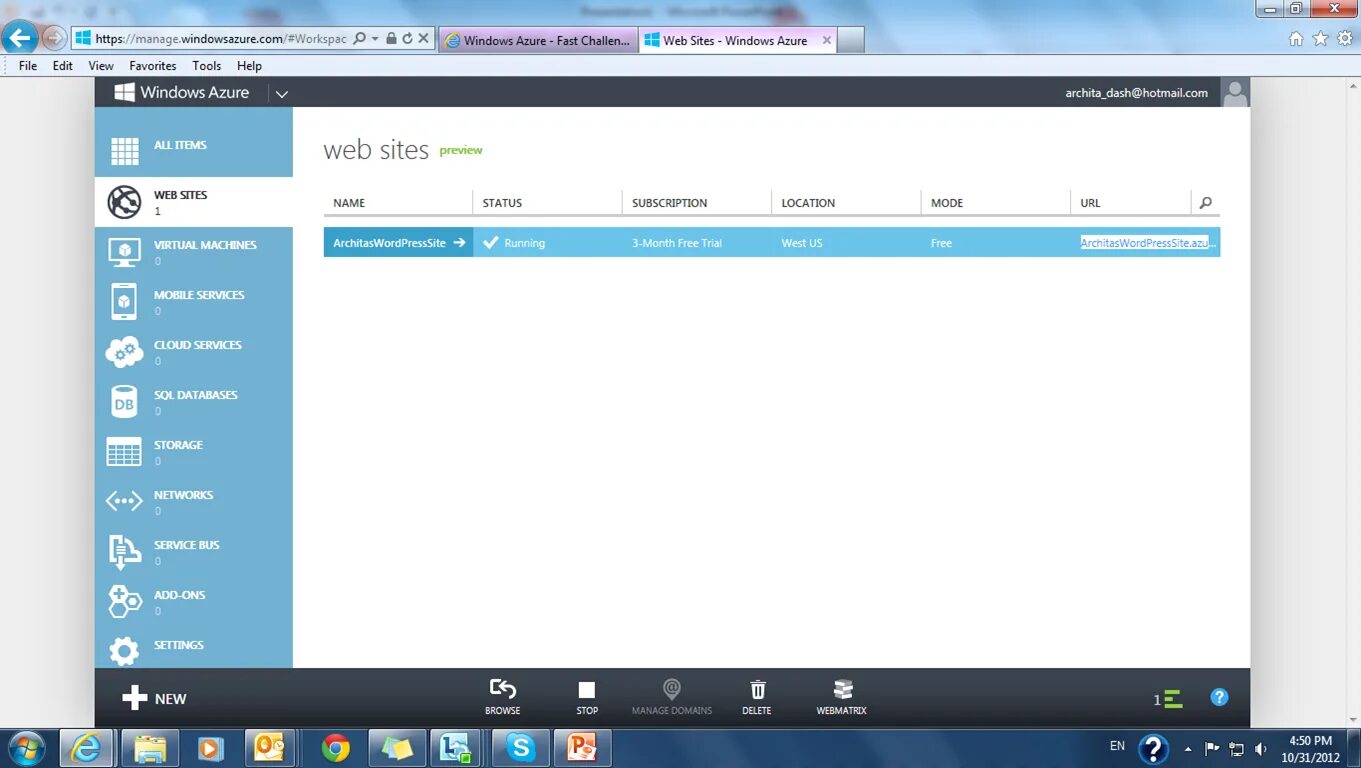Open Skype from taskbar

pos(520,748)
